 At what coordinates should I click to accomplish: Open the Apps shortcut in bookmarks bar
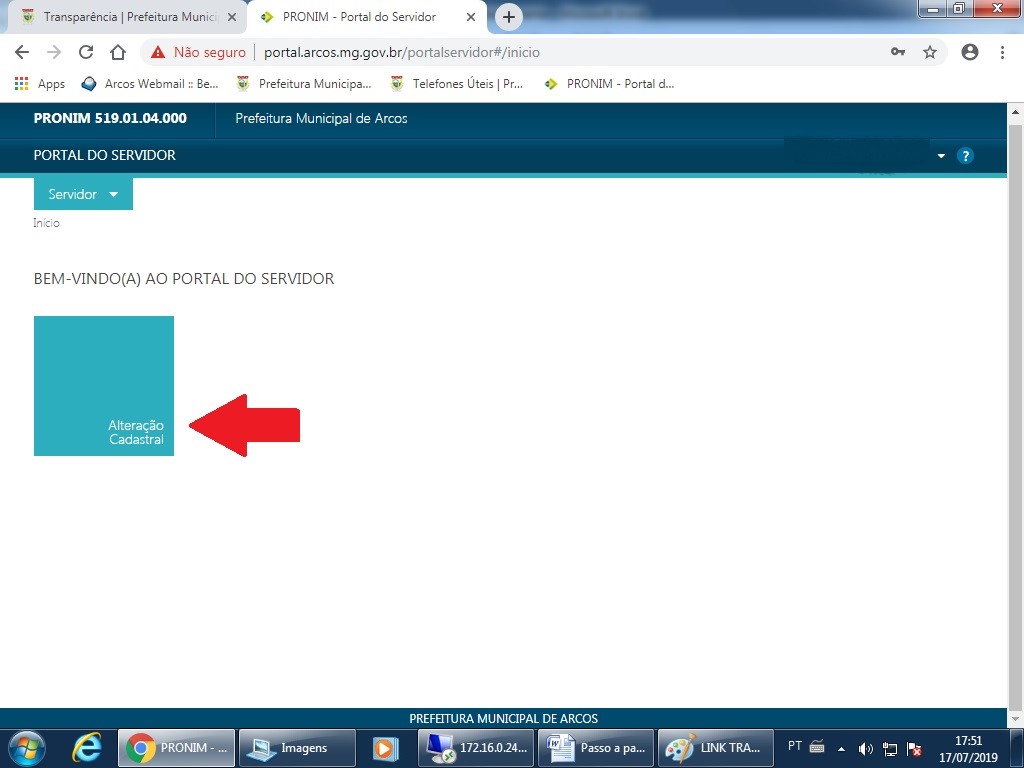40,84
